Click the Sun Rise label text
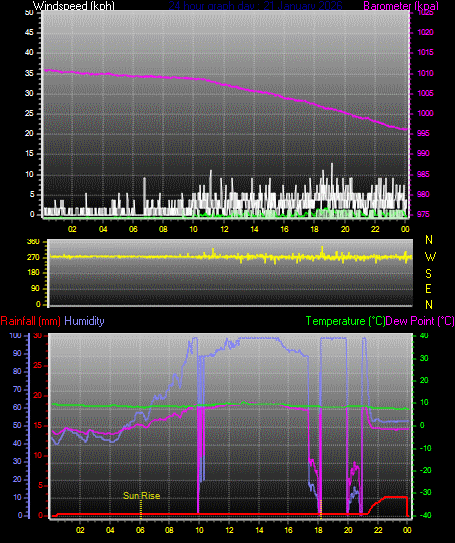The image size is (455, 543). coord(141,496)
